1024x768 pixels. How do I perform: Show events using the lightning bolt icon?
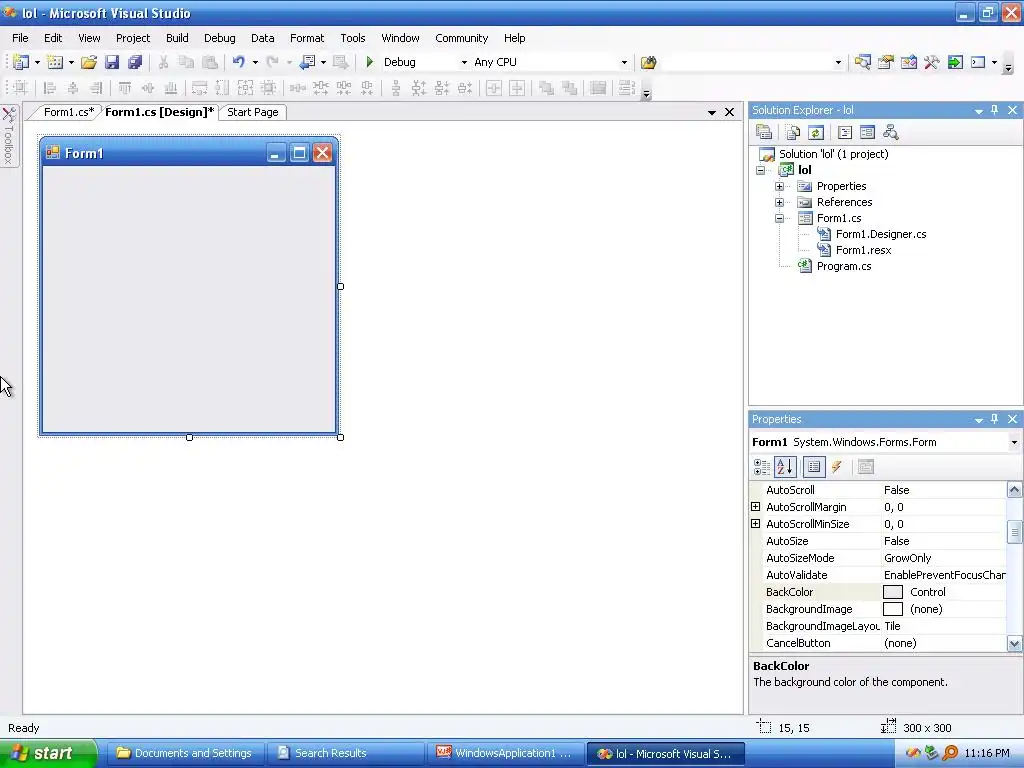(x=837, y=466)
